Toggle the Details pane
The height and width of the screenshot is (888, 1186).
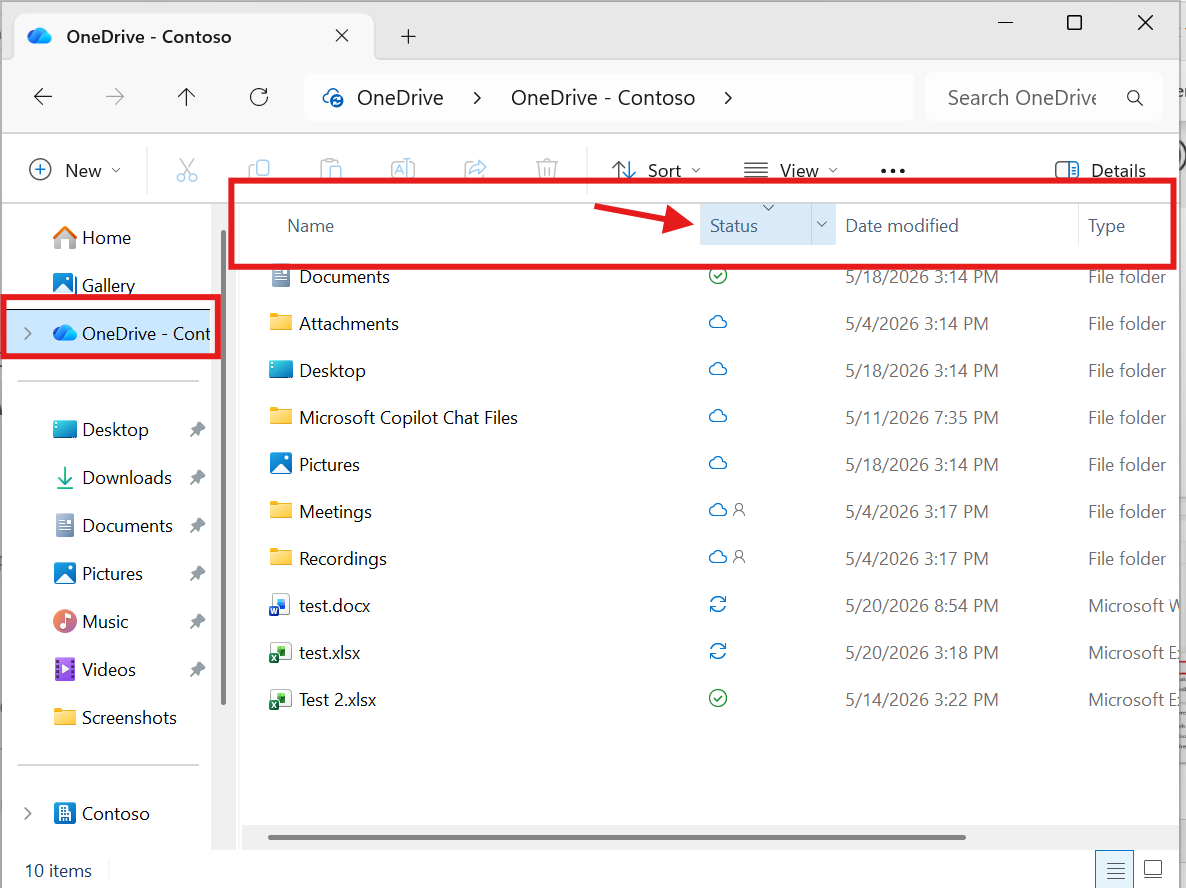[x=1101, y=170]
